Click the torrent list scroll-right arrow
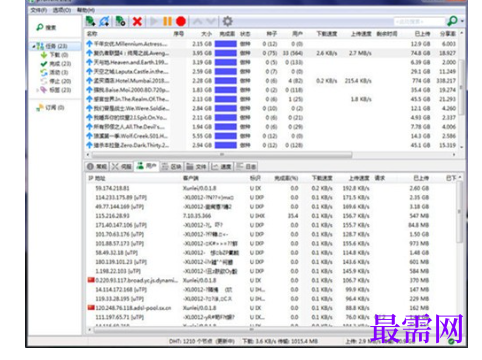Viewport: 482px width, 360px height. (x=454, y=155)
